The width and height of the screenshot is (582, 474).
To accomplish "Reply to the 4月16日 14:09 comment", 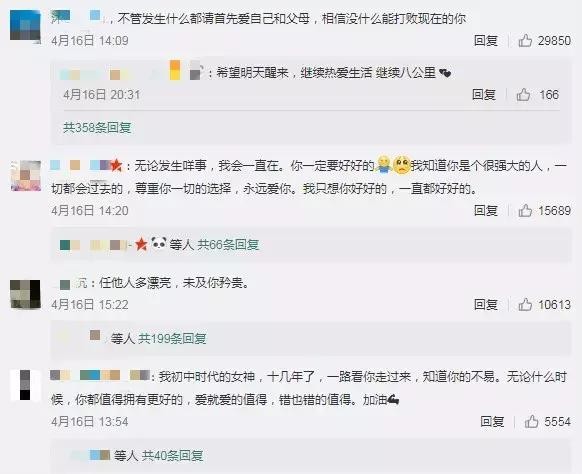I will [x=485, y=40].
